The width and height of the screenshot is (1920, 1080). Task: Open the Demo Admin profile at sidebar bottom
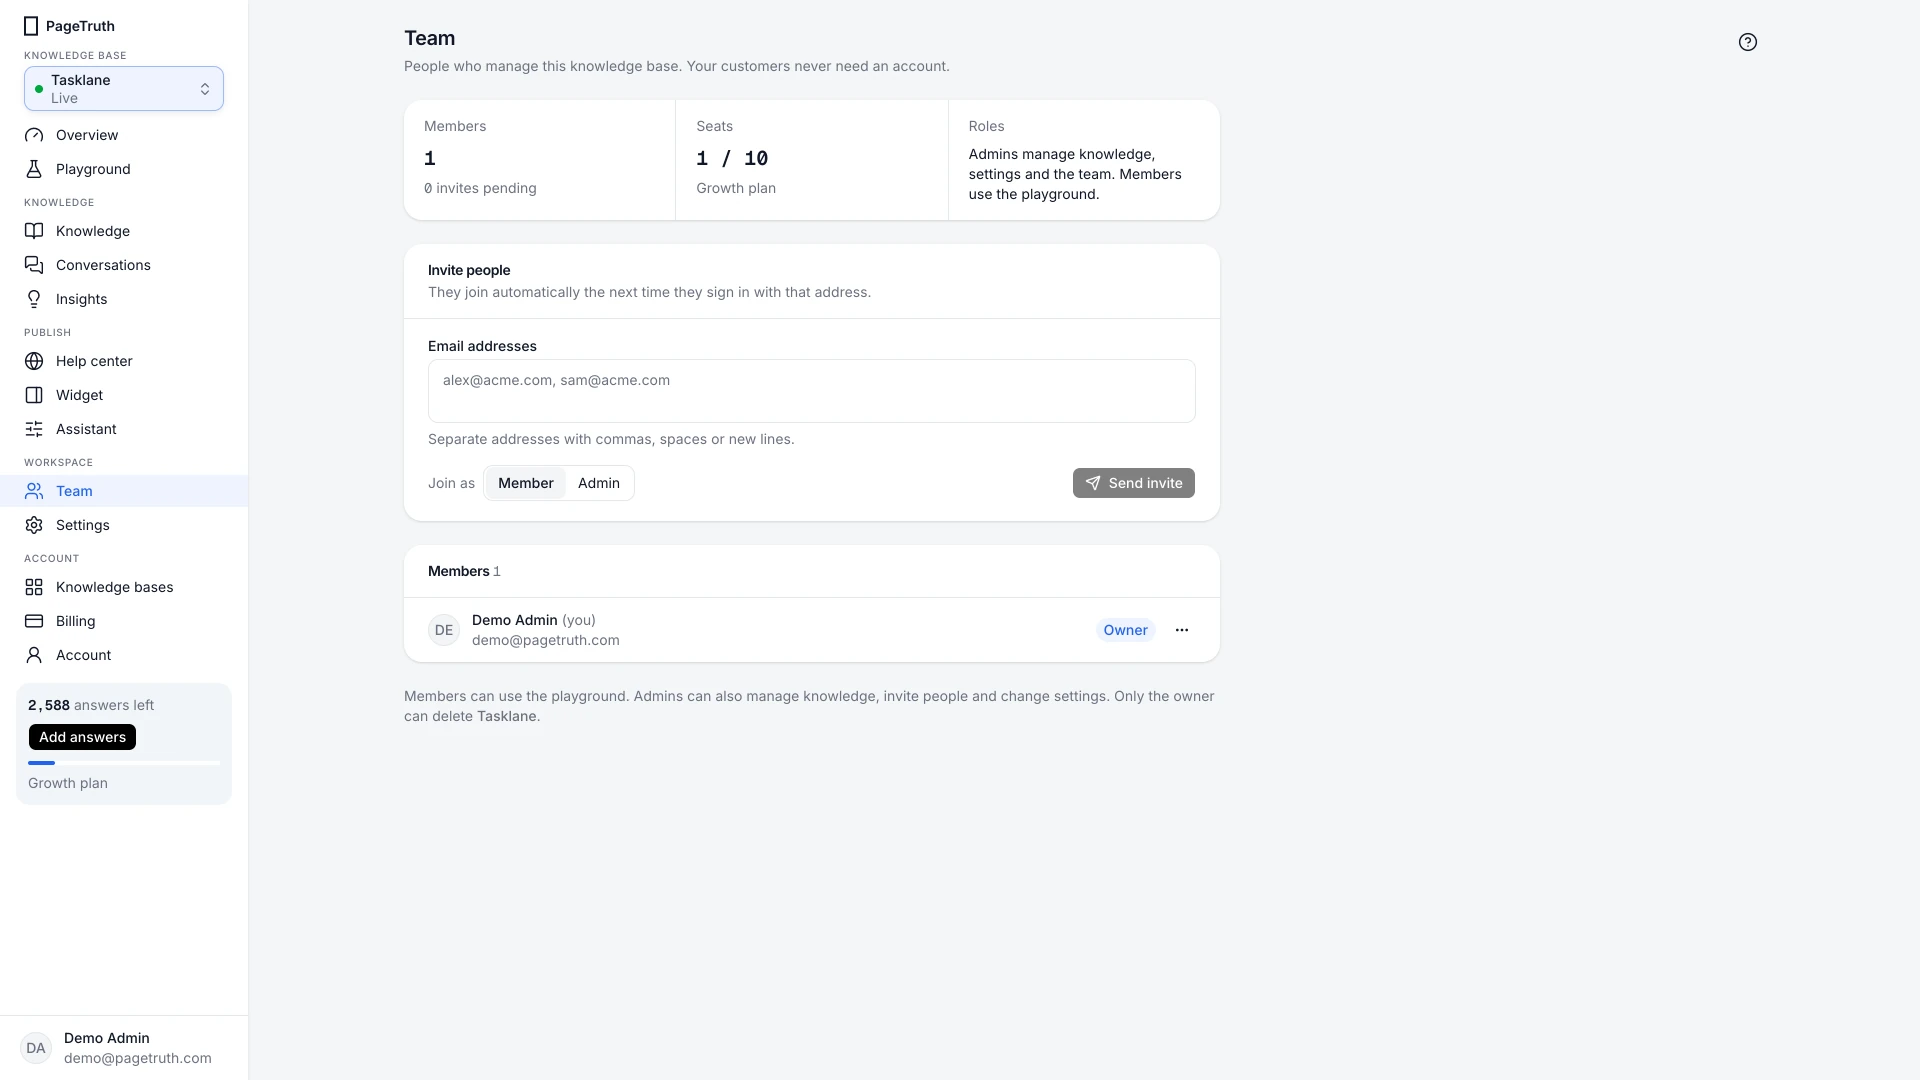coord(124,1048)
